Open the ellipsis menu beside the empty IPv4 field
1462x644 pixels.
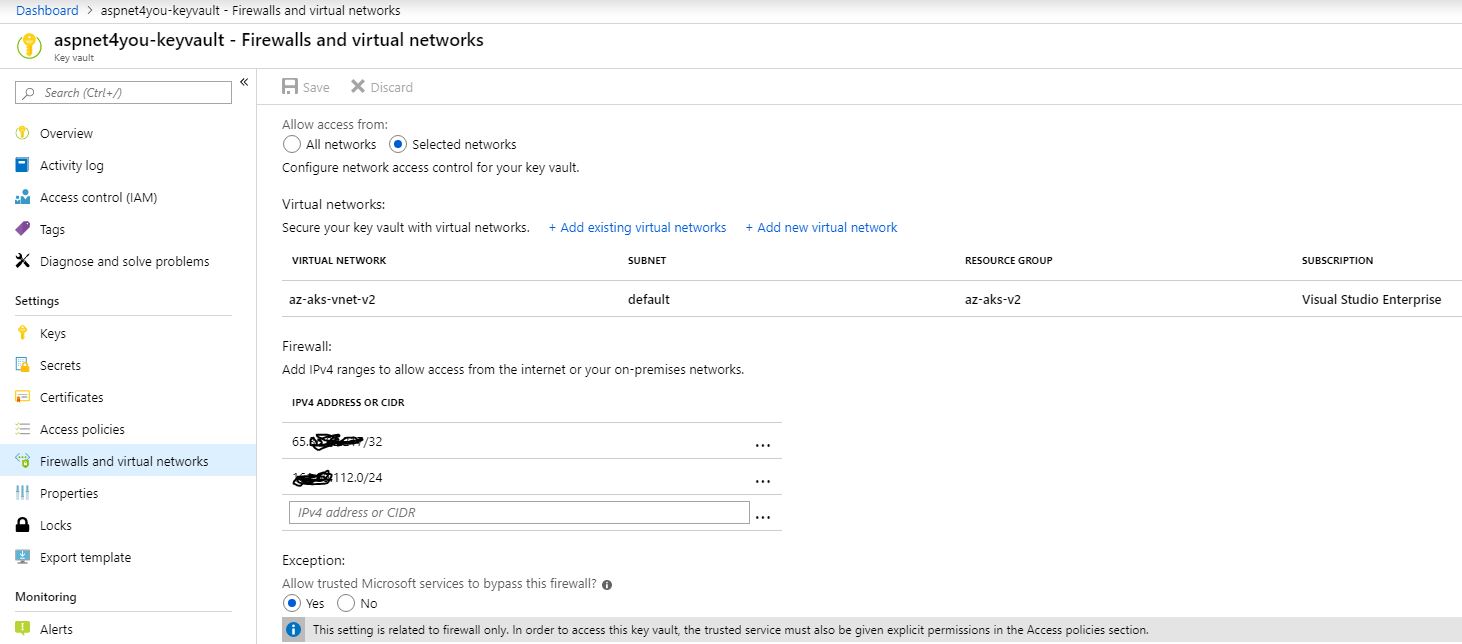763,517
